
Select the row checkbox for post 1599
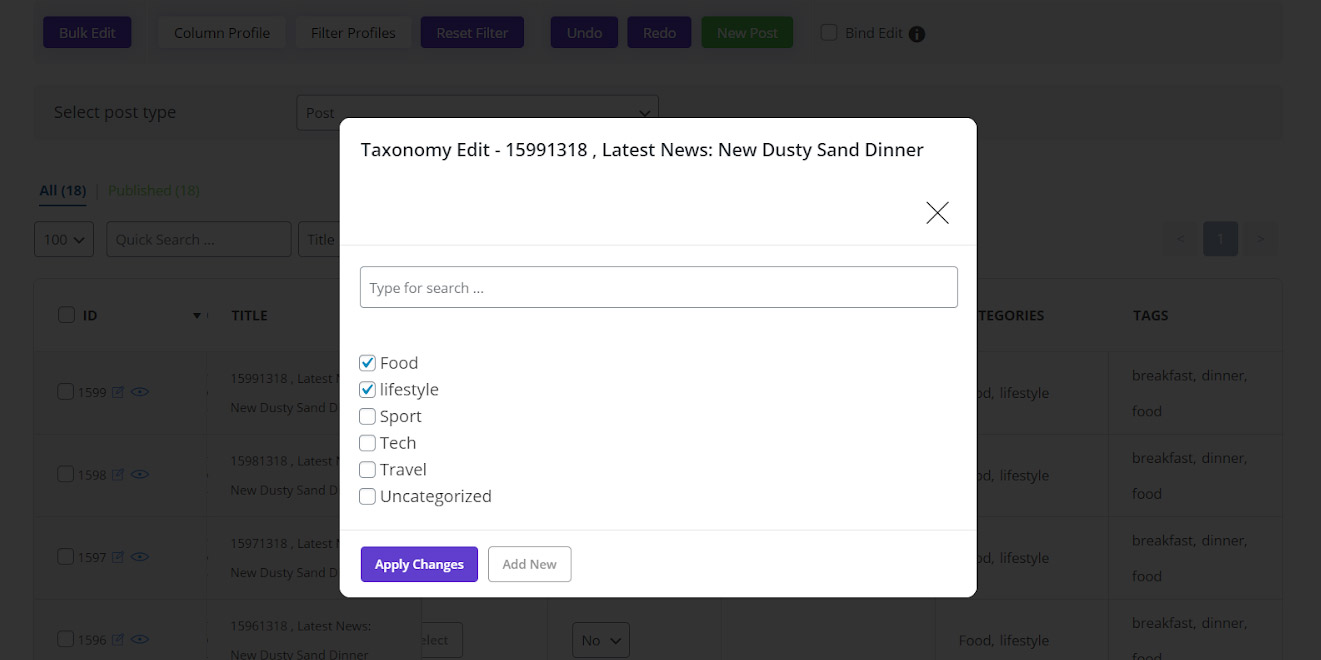tap(66, 392)
